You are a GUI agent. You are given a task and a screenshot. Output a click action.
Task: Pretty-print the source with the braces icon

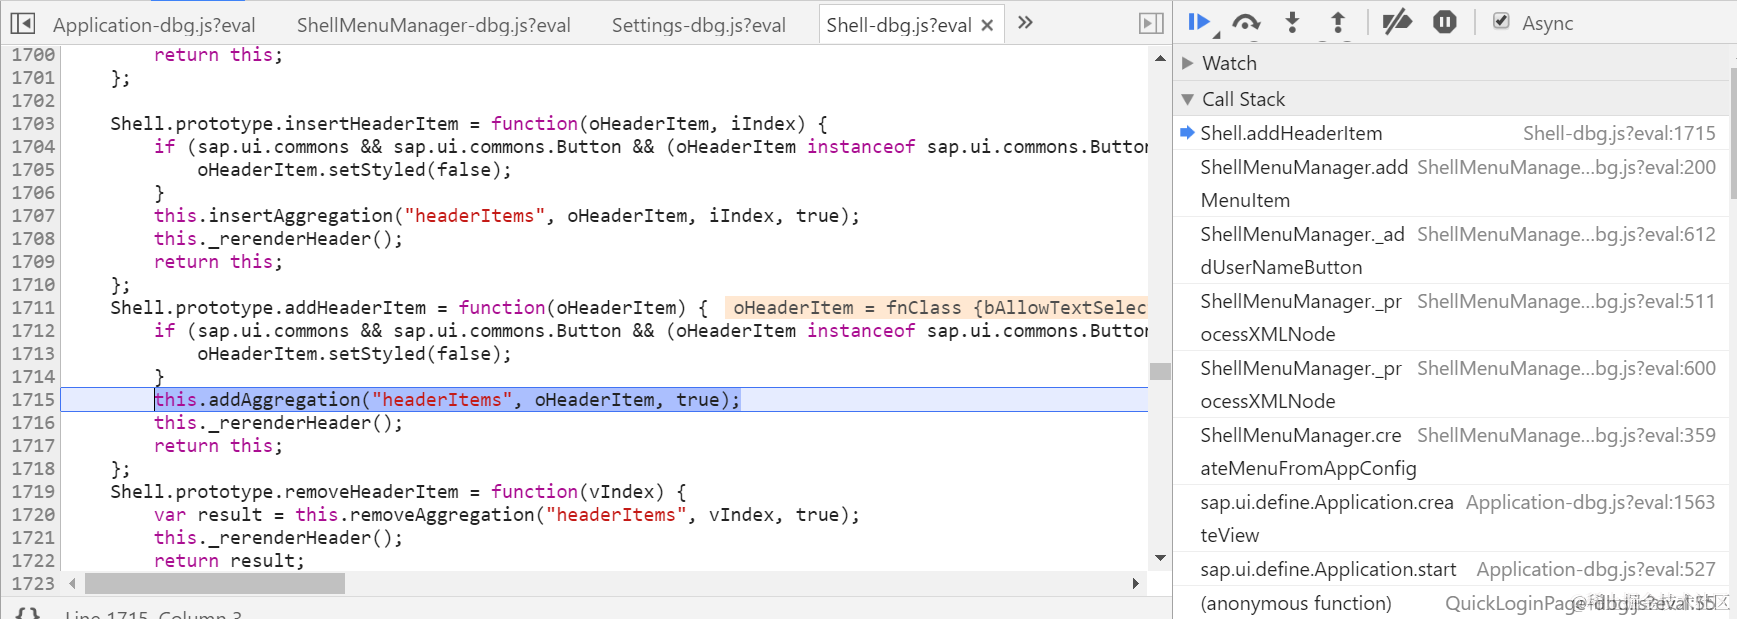(x=27, y=613)
